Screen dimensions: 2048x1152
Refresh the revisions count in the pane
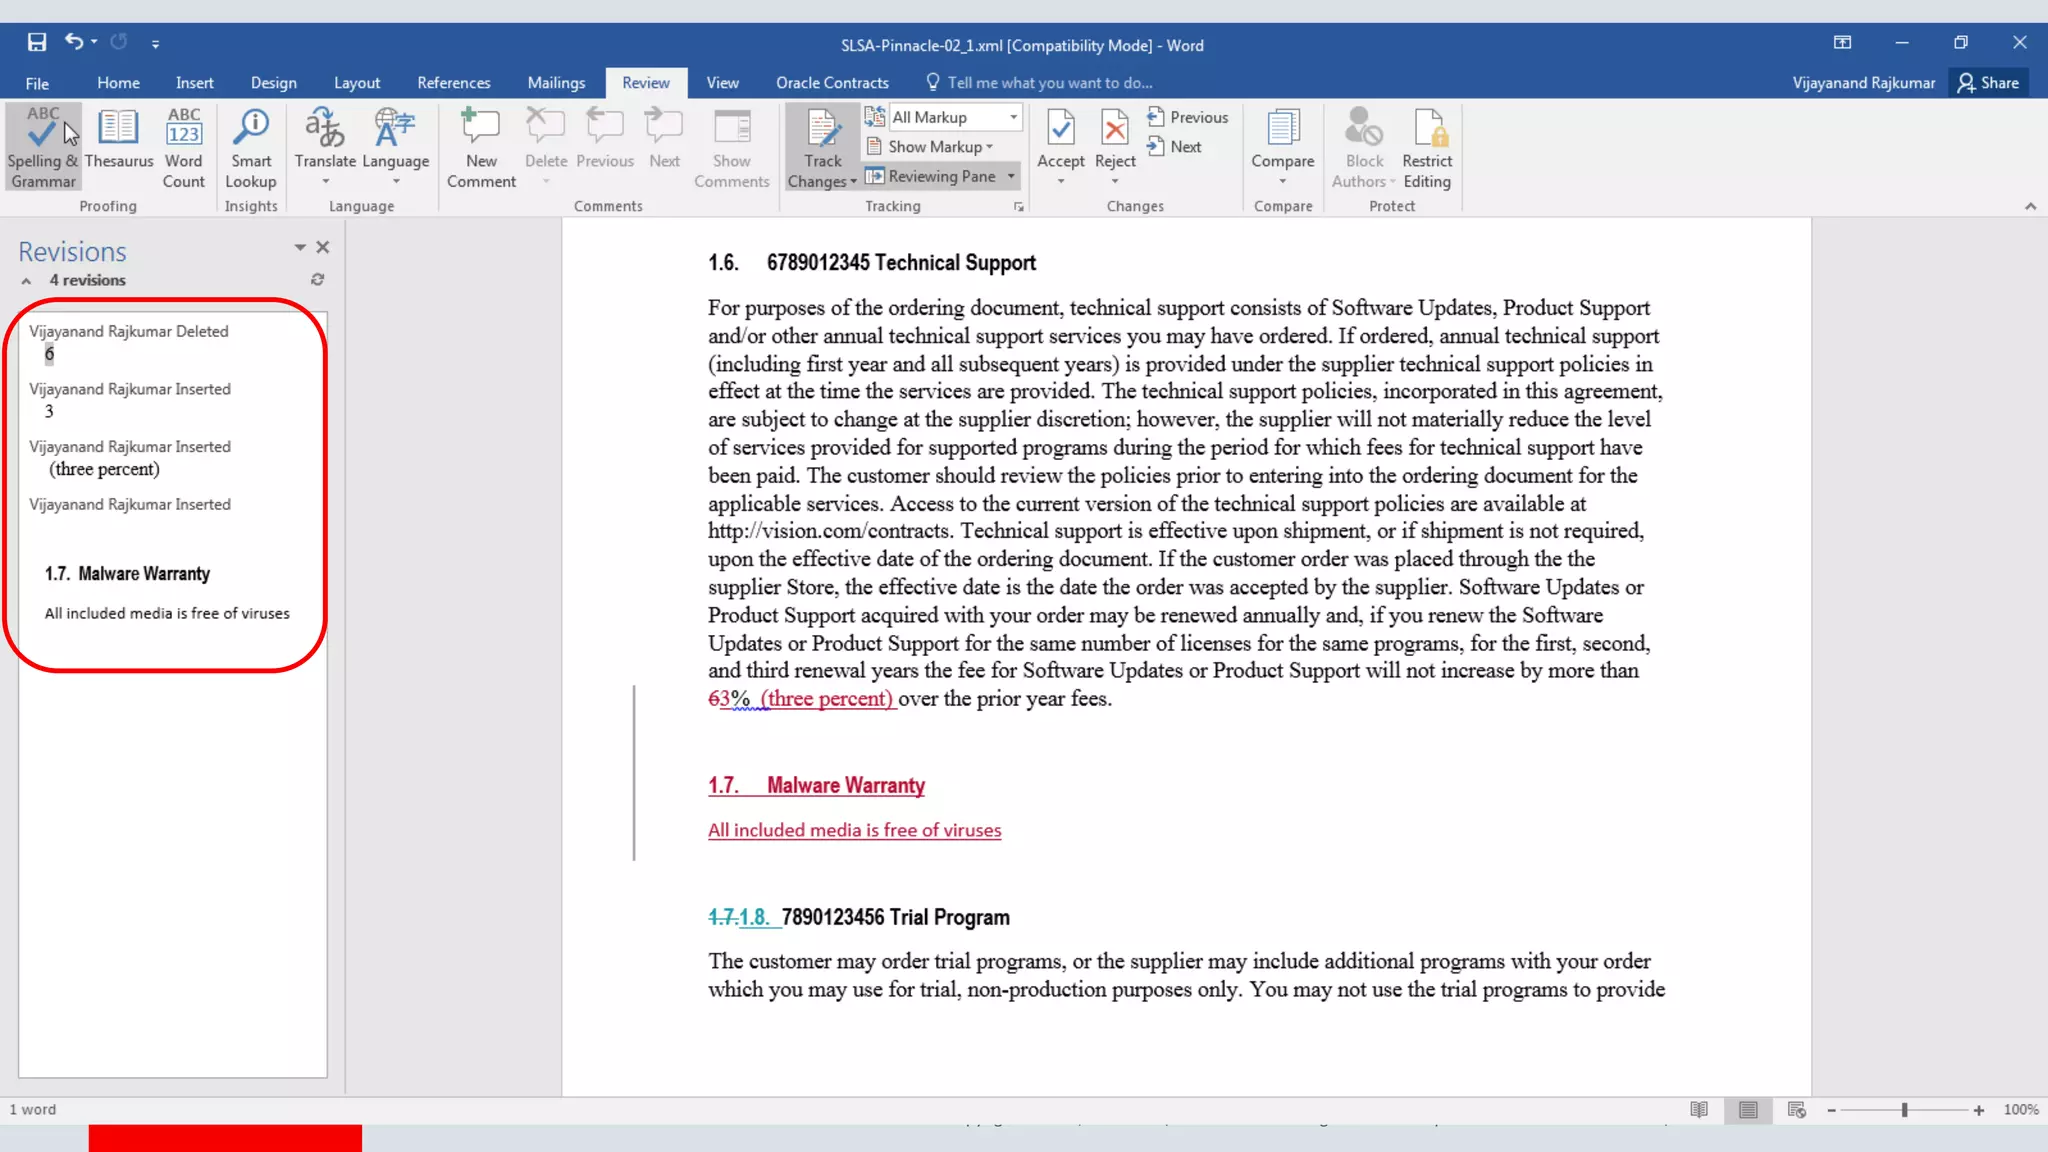pyautogui.click(x=317, y=280)
